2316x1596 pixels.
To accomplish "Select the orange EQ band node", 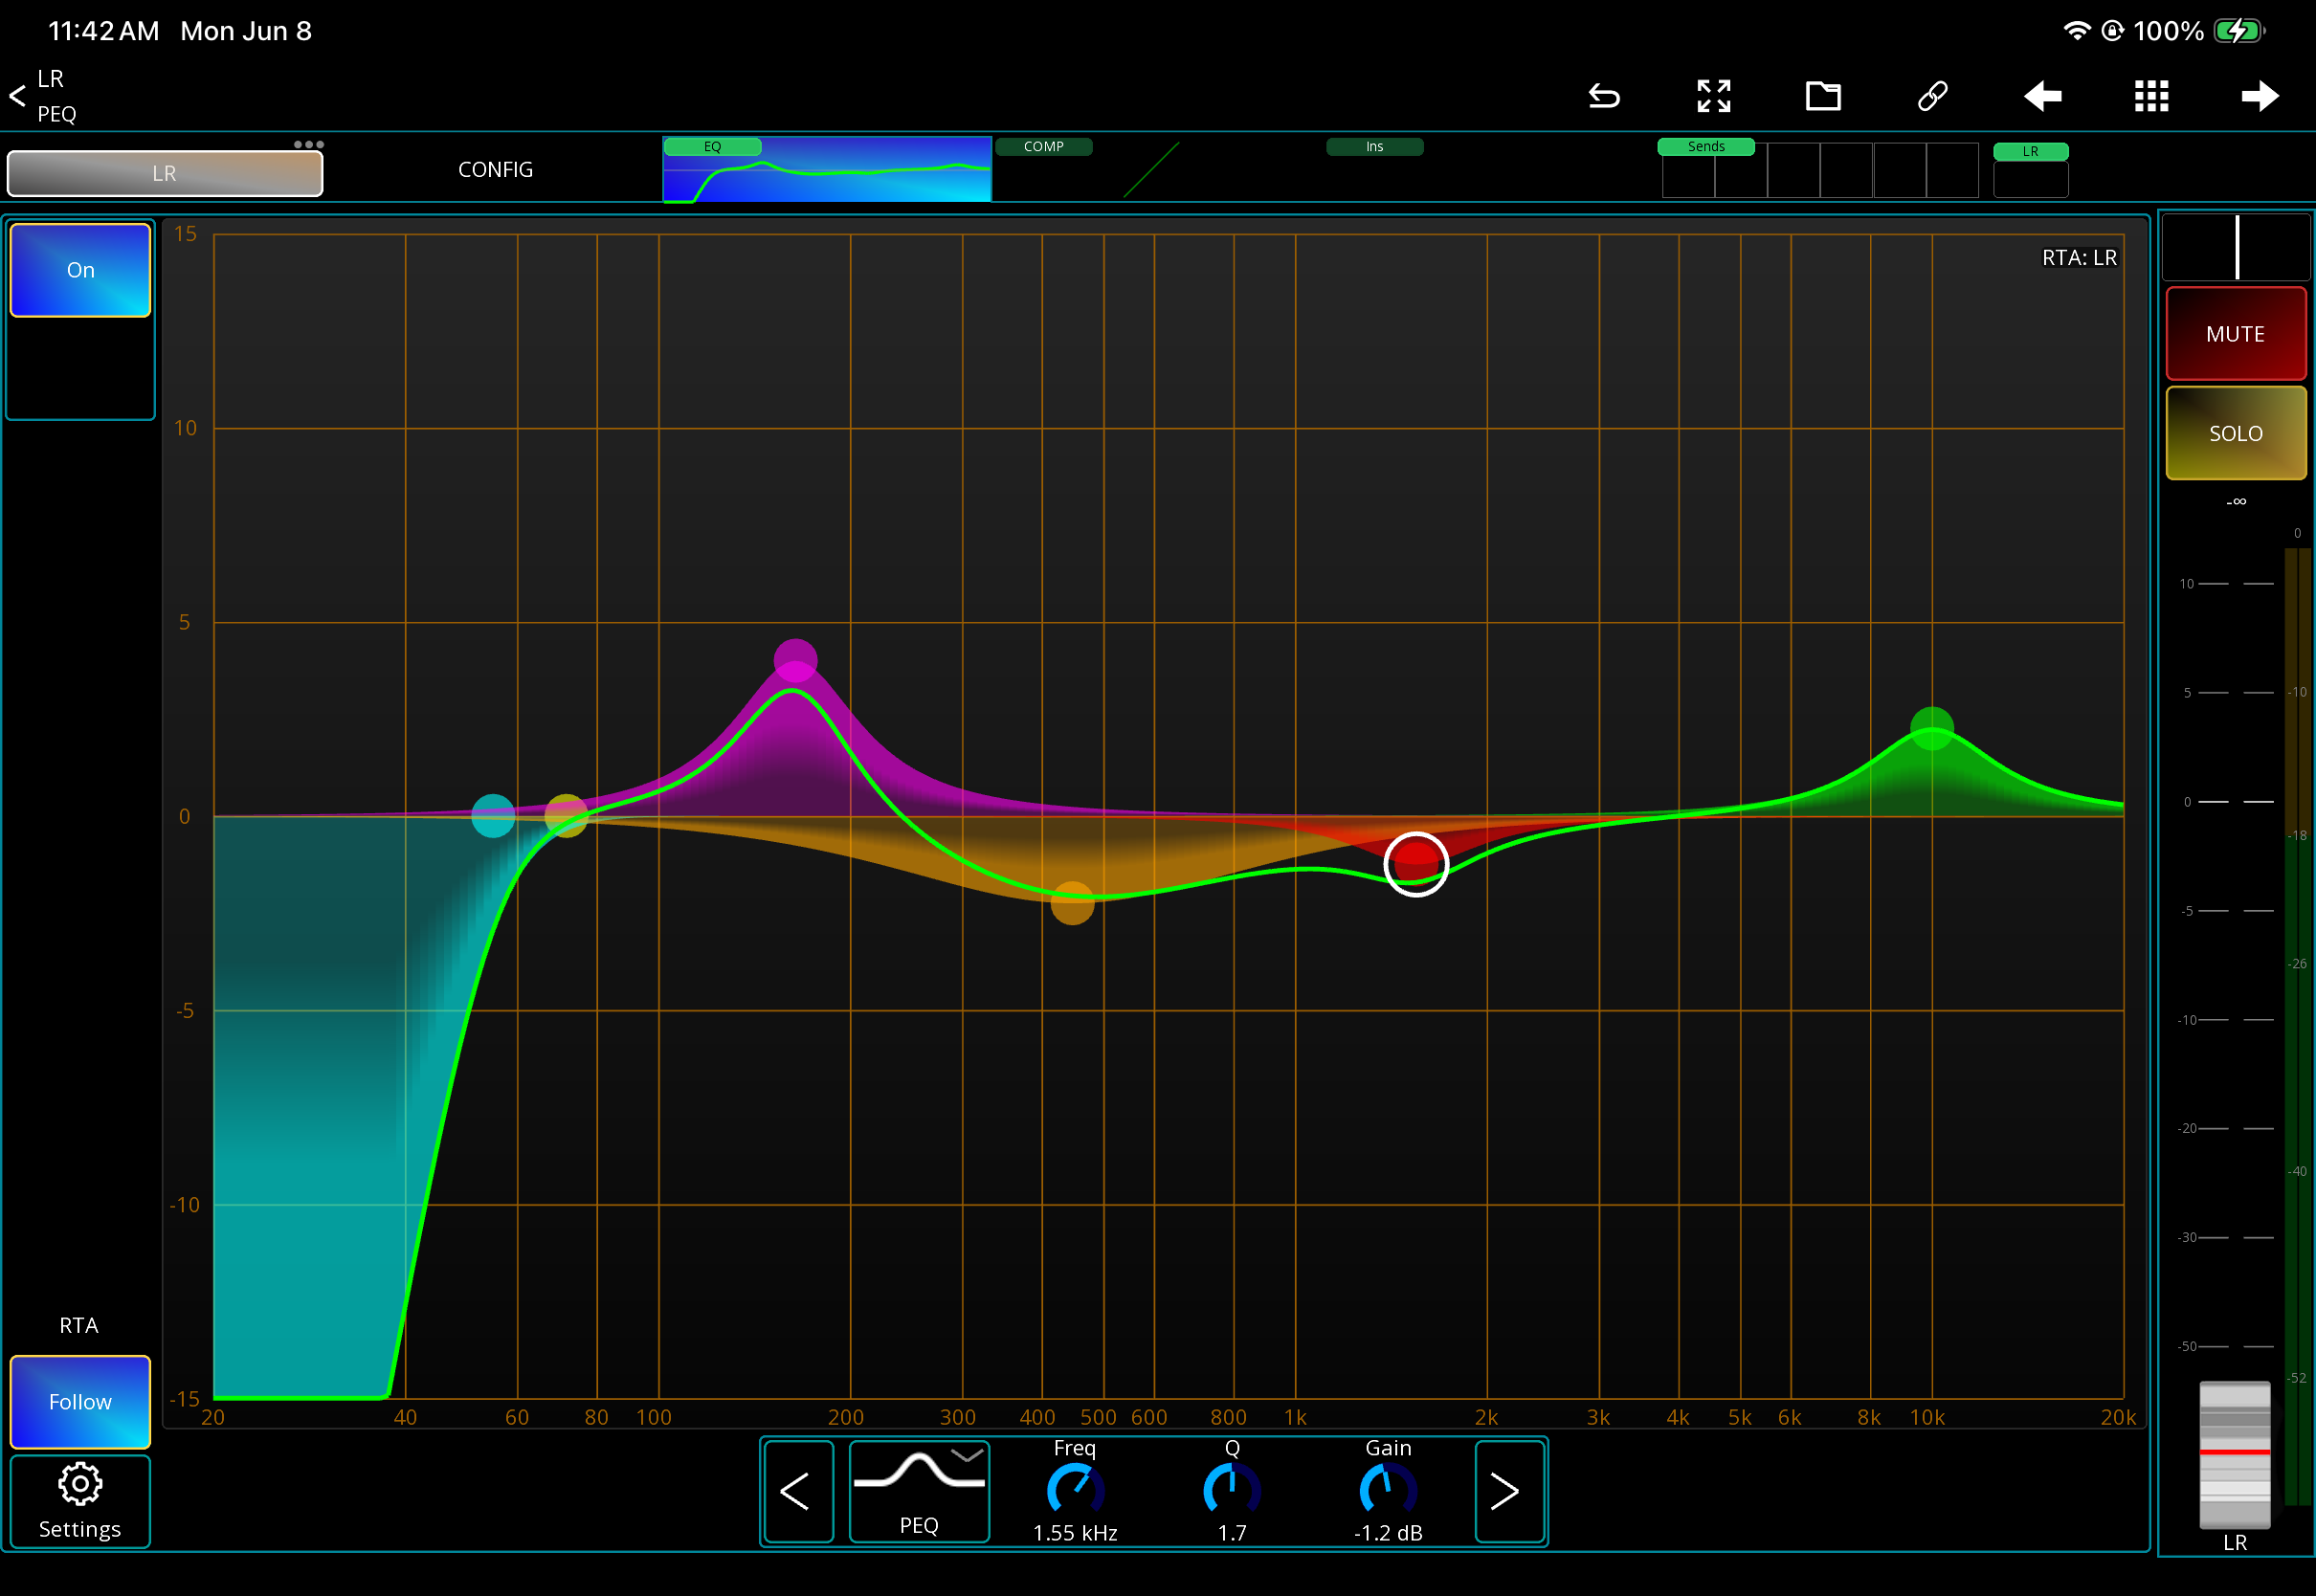I will point(1072,903).
